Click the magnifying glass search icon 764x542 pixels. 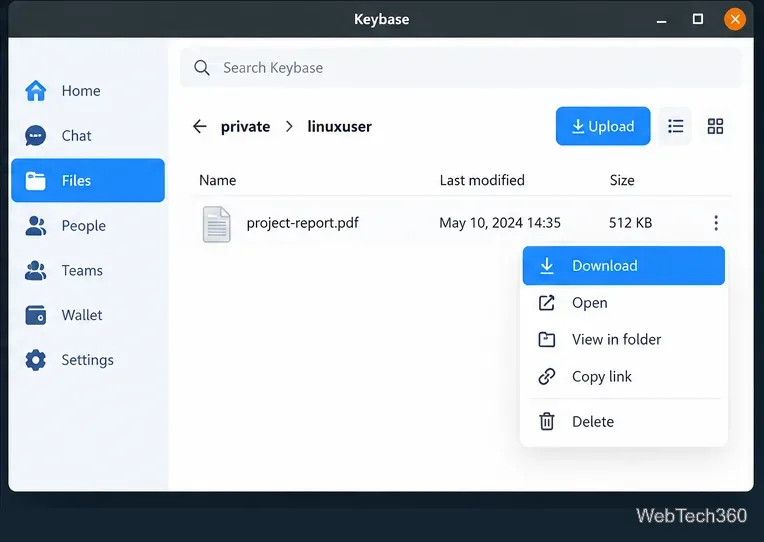point(202,68)
